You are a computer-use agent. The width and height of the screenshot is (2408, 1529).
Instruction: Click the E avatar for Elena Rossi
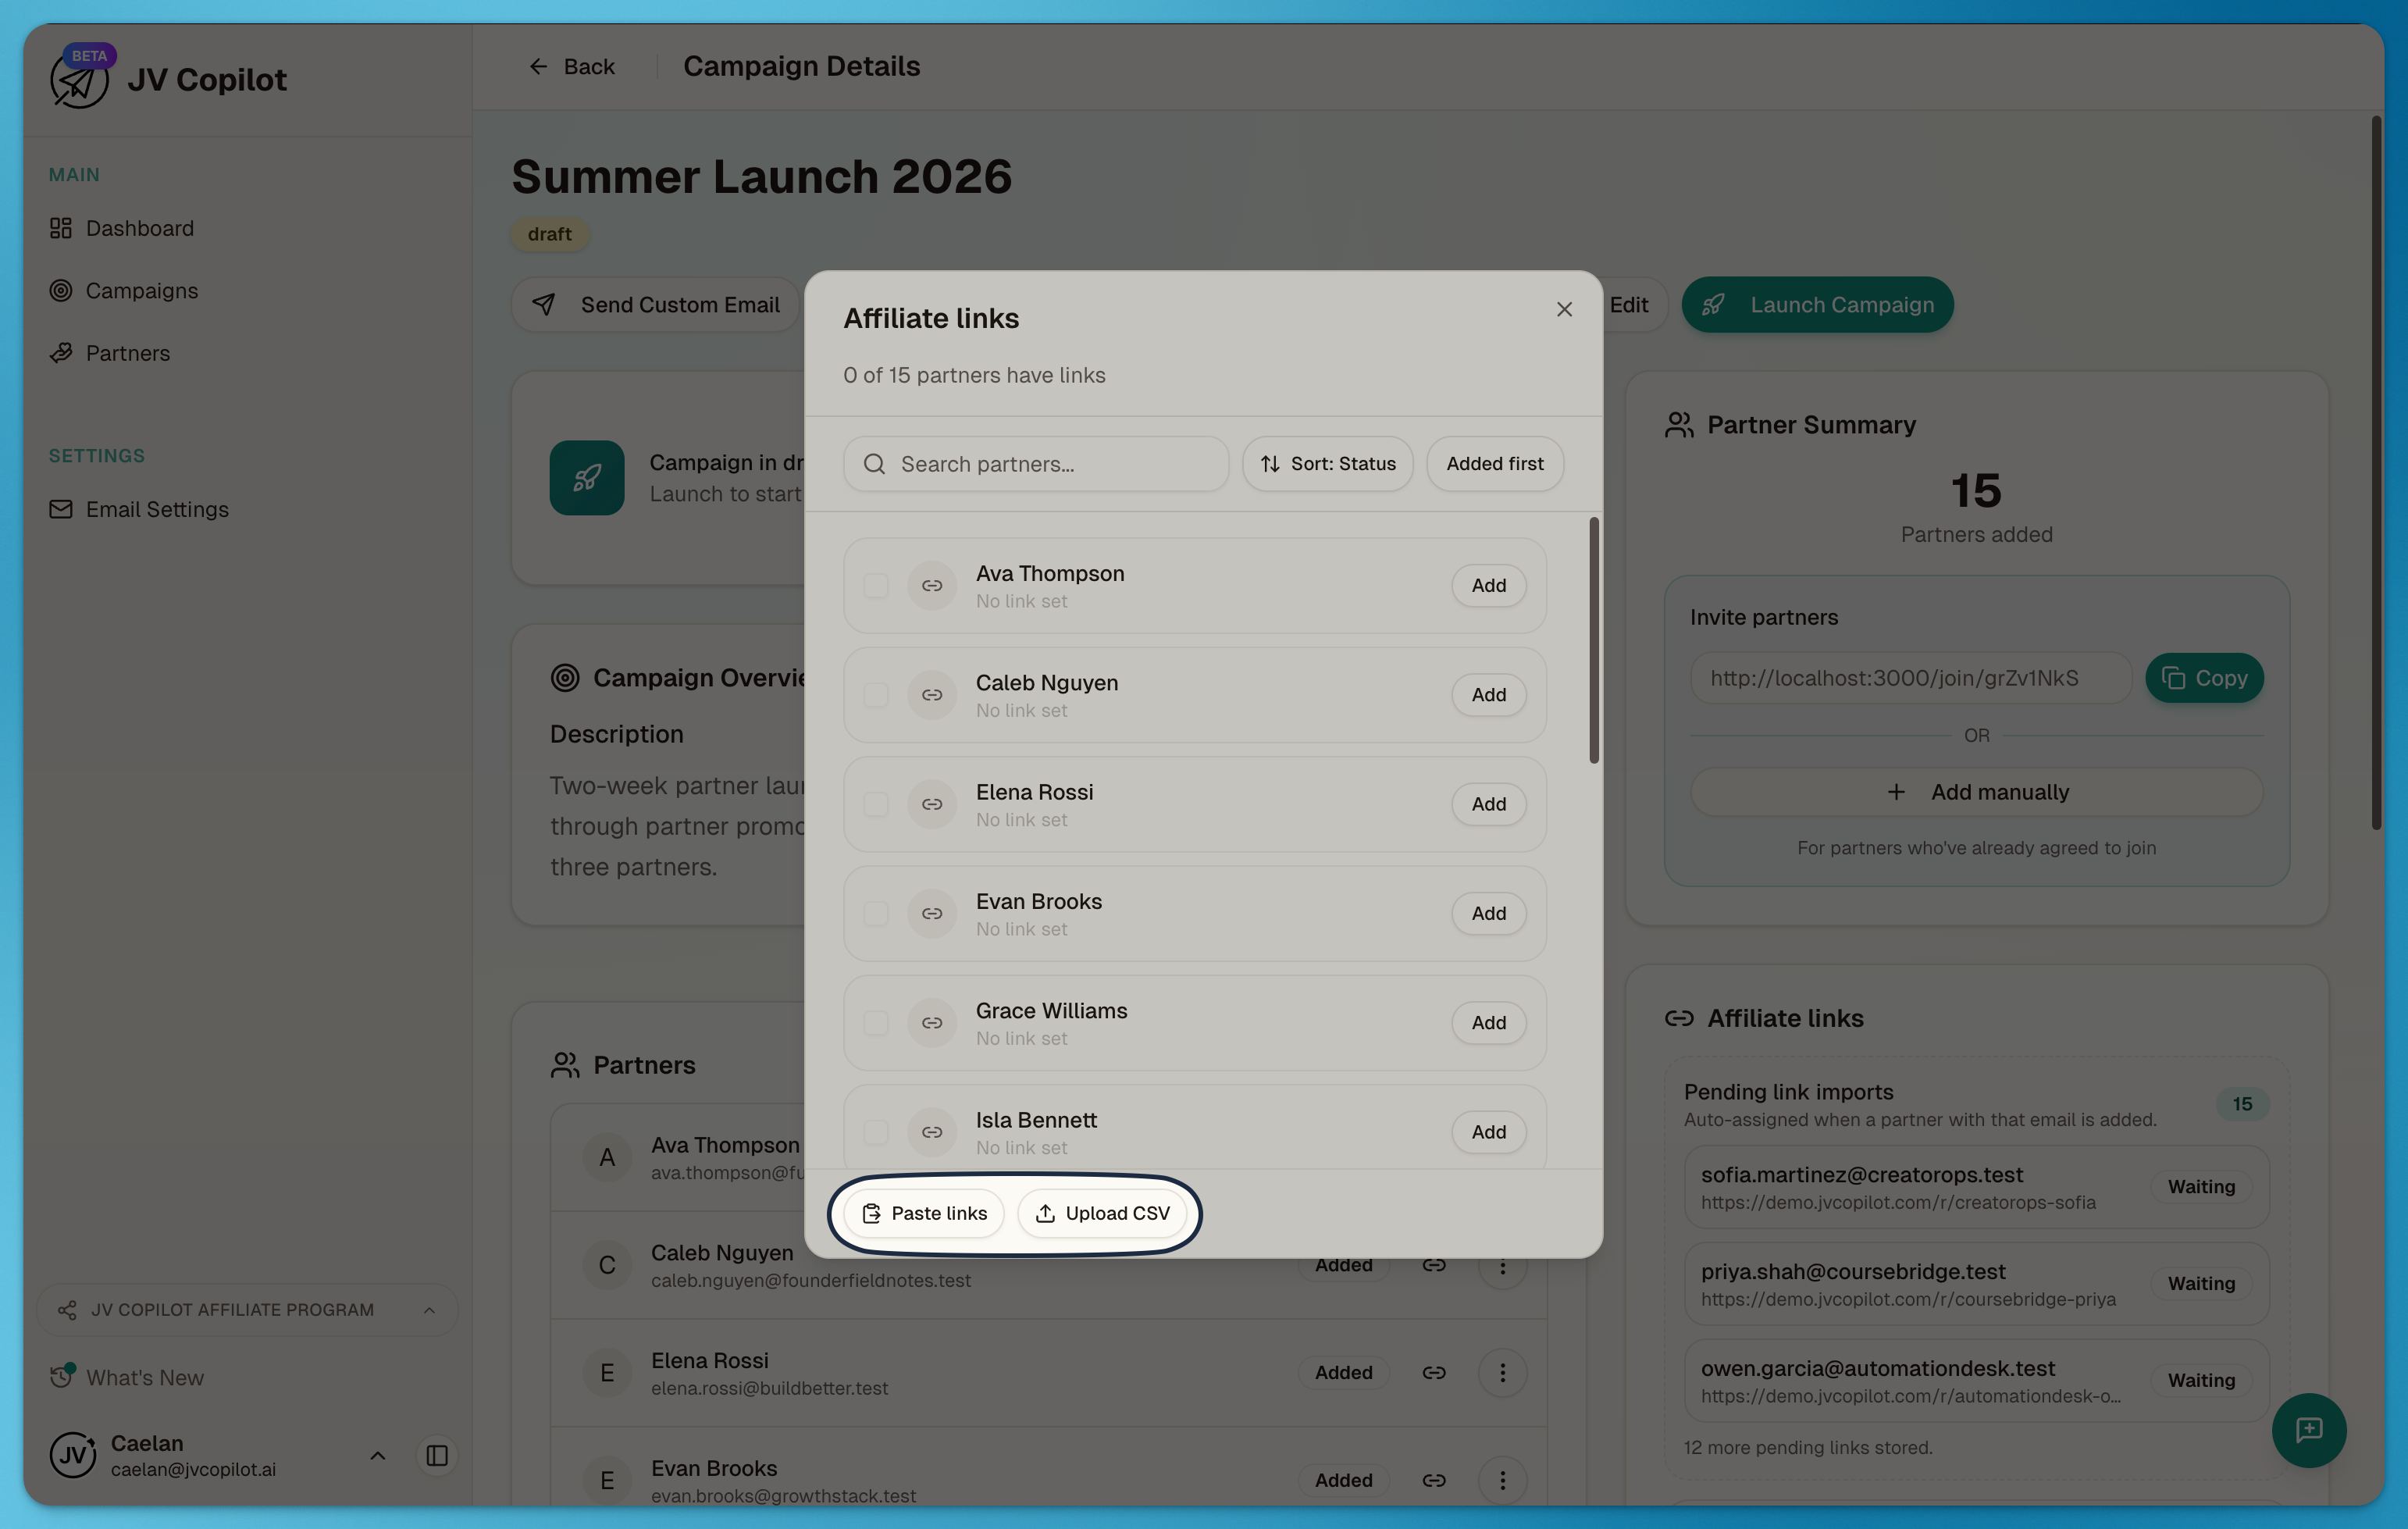(607, 1373)
